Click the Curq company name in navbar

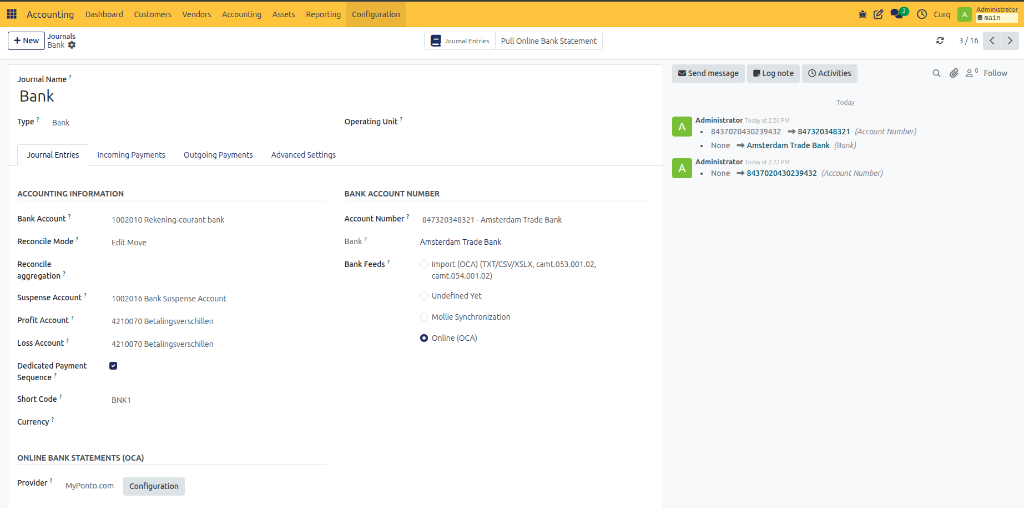(942, 14)
